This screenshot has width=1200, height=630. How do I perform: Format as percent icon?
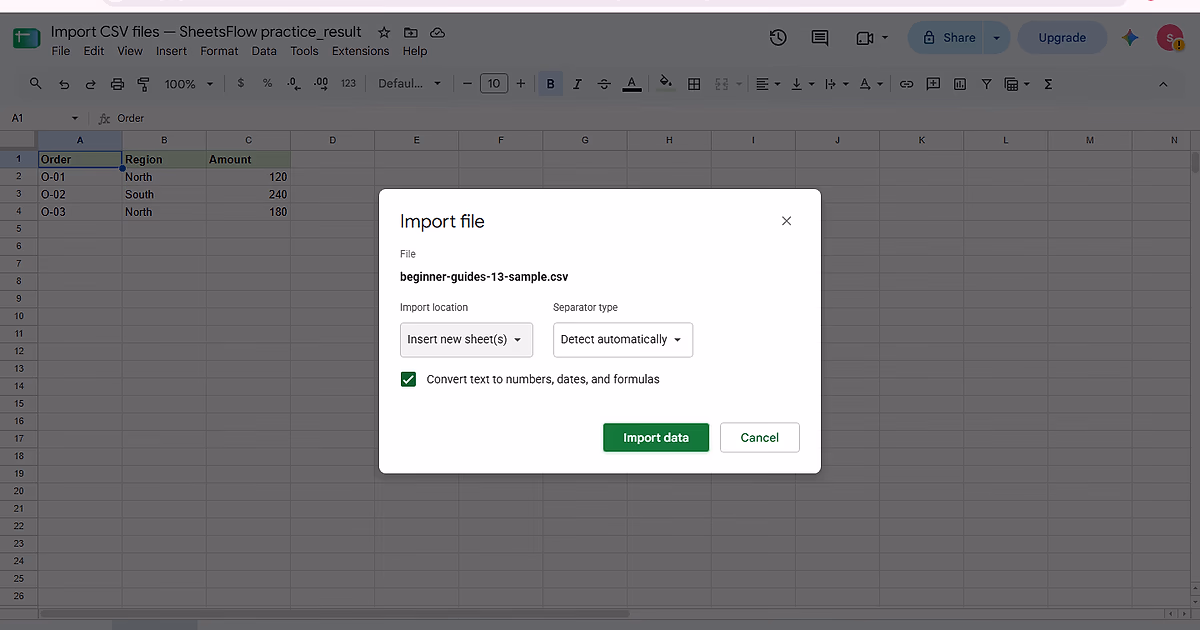click(267, 84)
